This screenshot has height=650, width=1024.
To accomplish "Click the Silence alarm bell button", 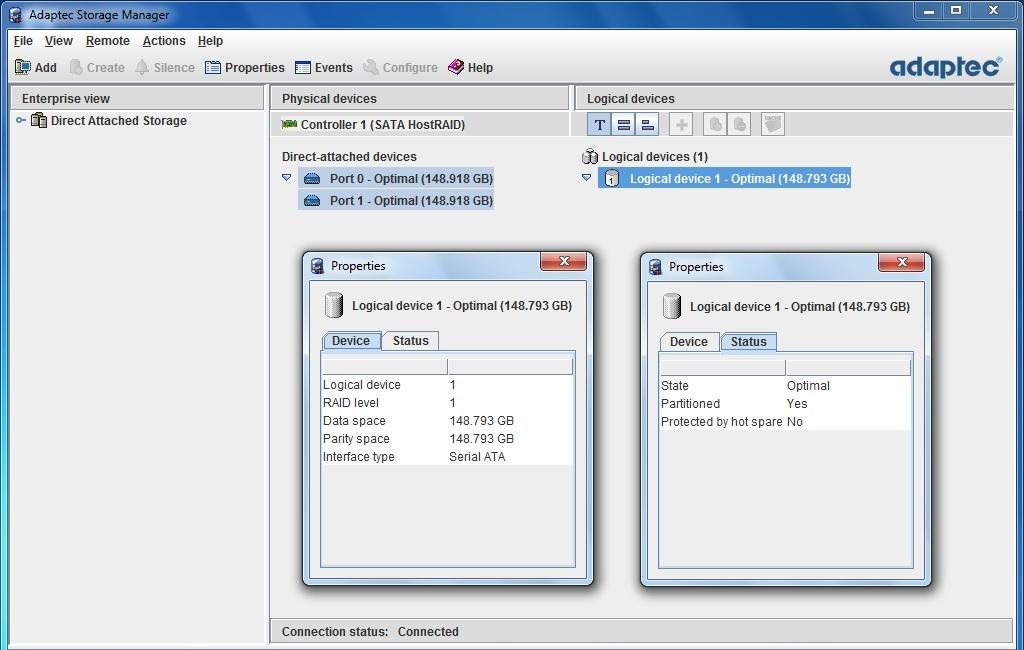I will point(165,67).
